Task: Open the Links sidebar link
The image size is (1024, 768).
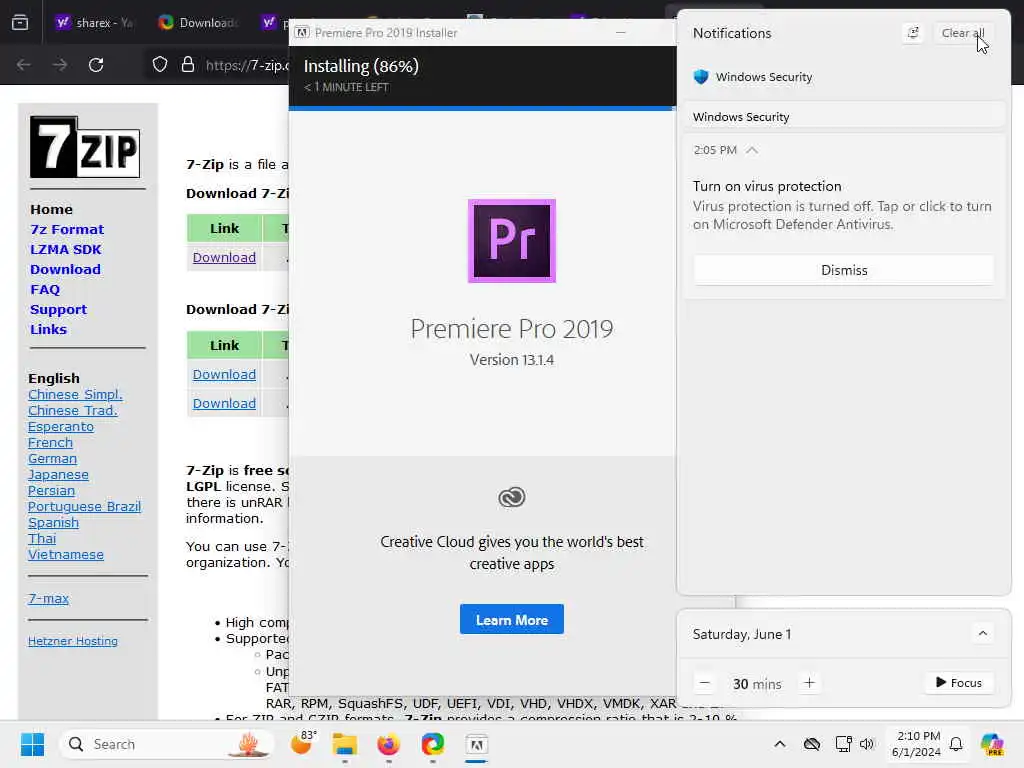Action: click(x=48, y=329)
